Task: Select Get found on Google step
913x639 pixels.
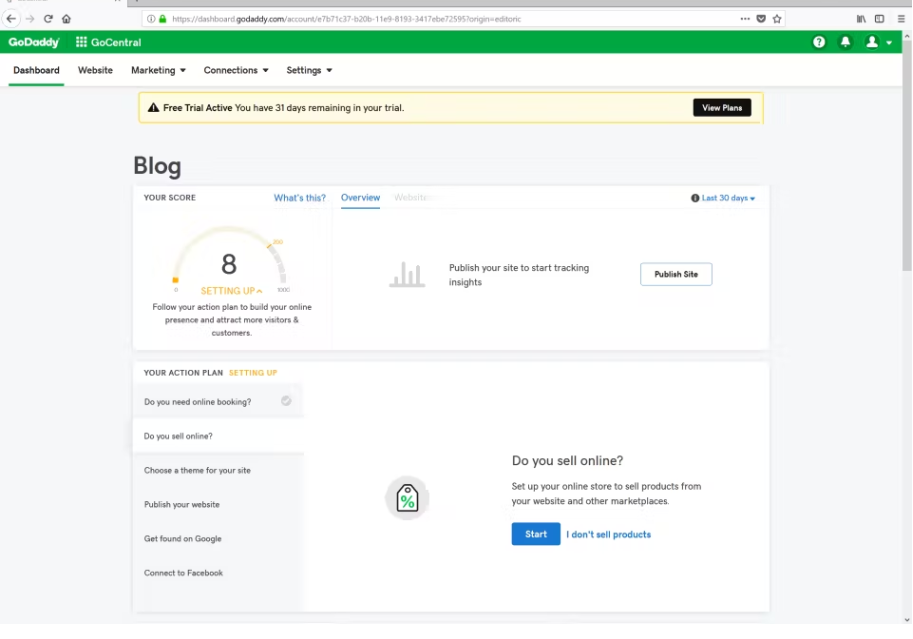Action: pos(218,539)
